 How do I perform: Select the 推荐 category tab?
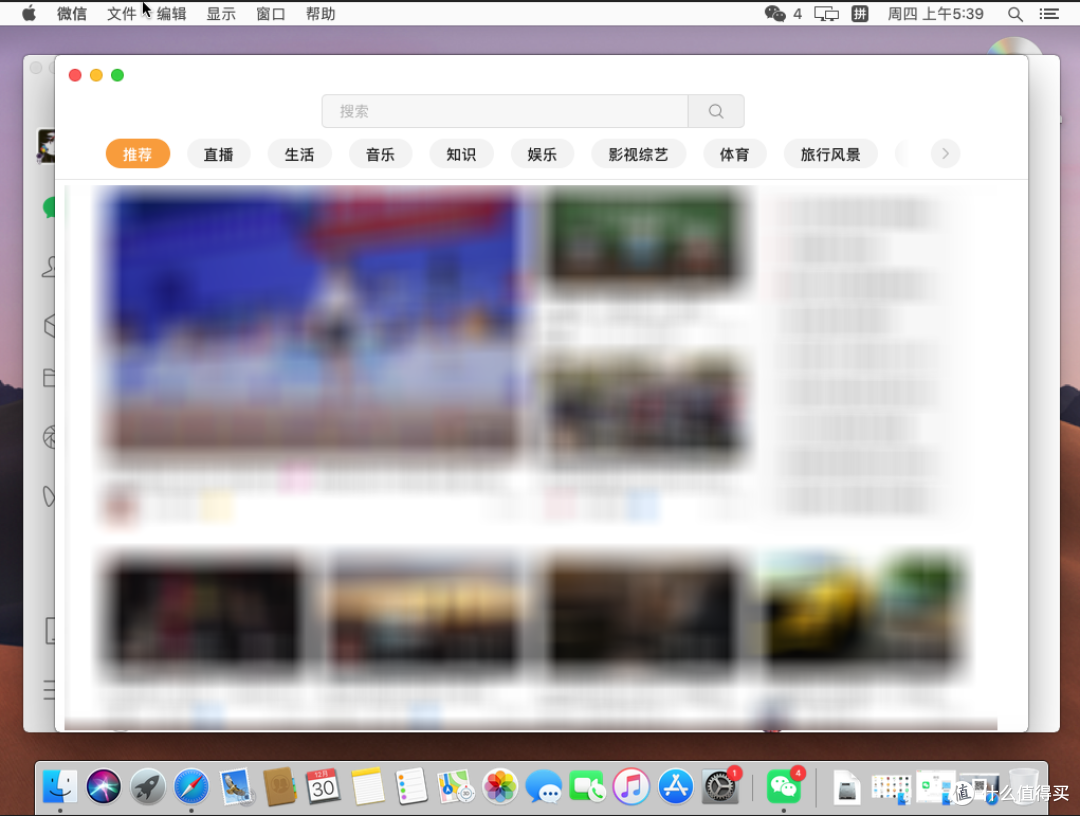[138, 154]
